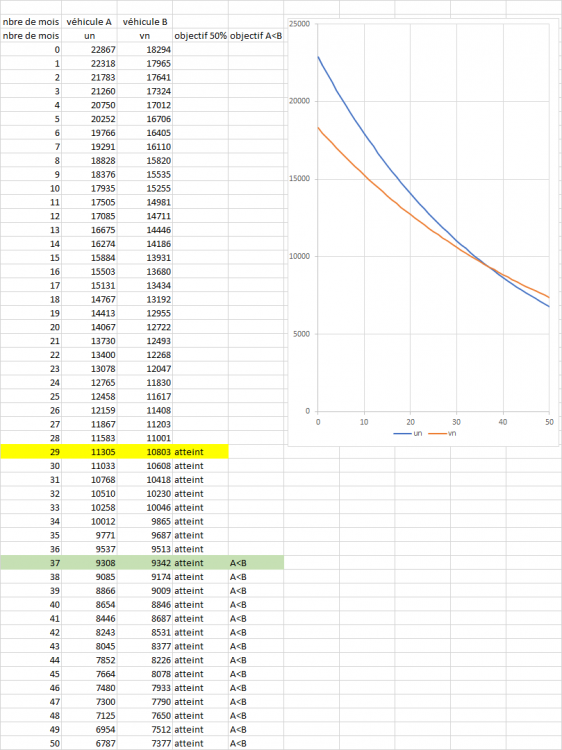
Task: Click the 25000 label on chart vertical axis
Action: pos(300,24)
